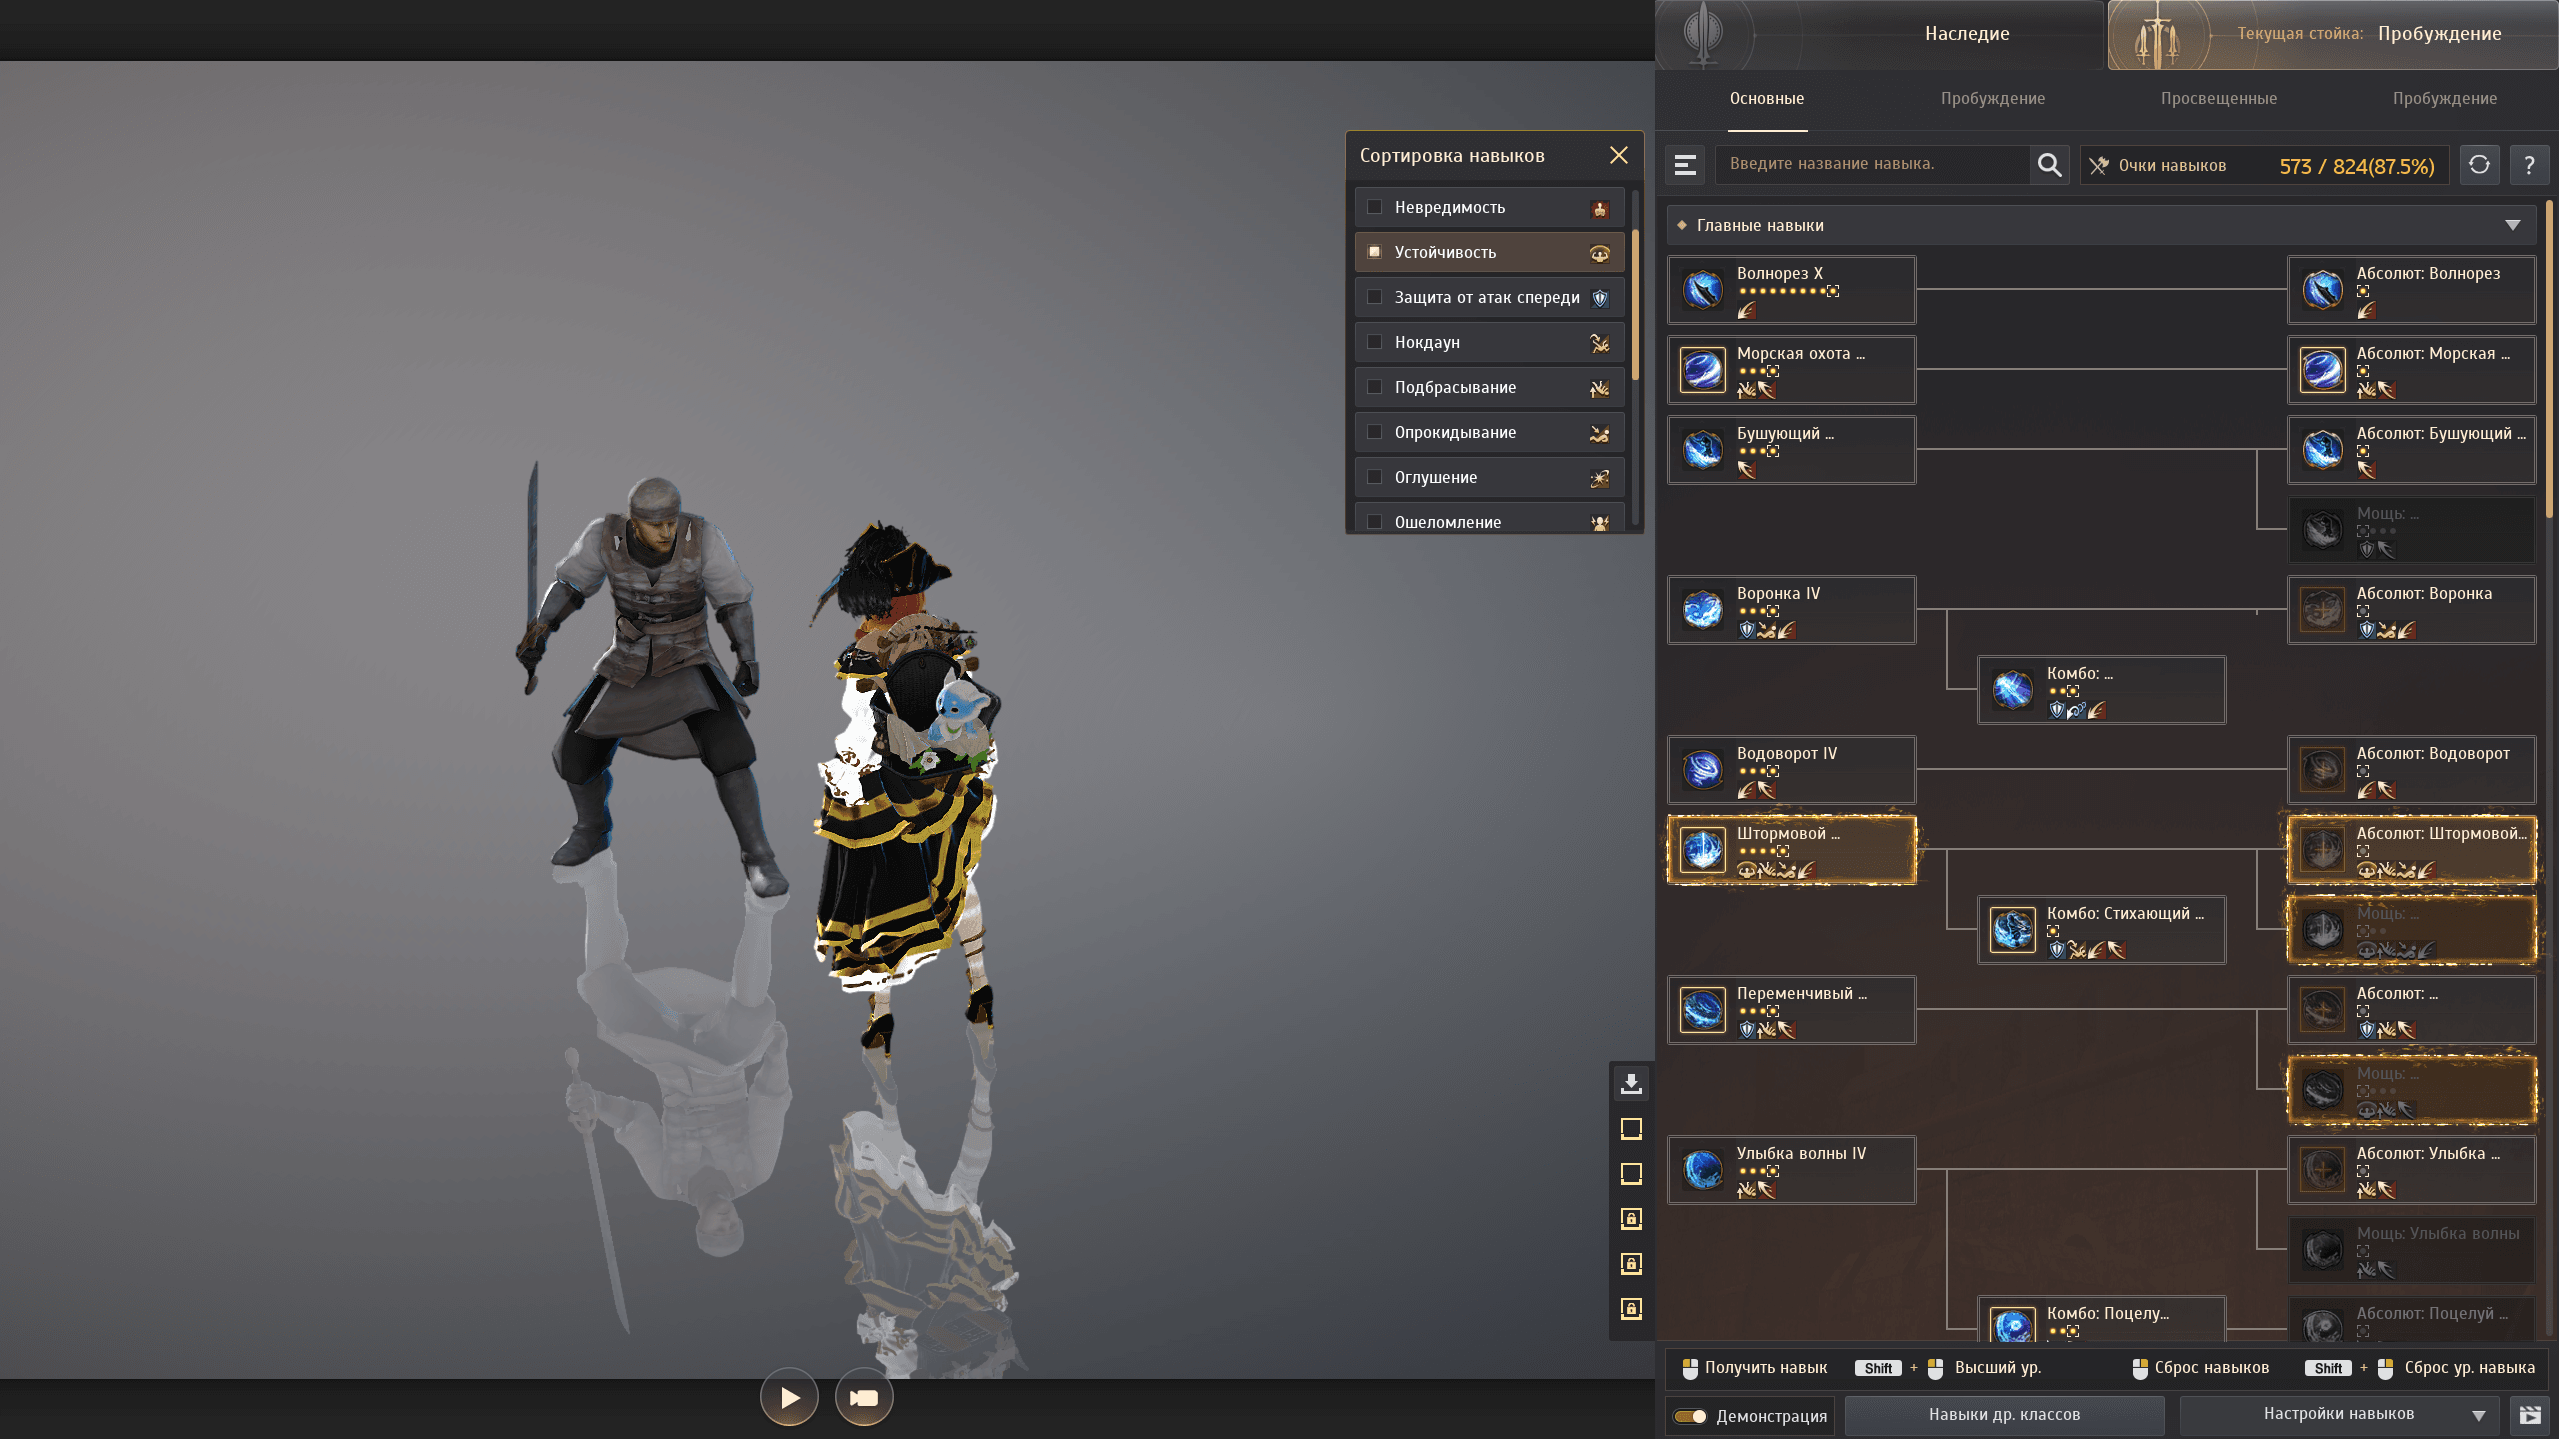The image size is (2559, 1439).
Task: Toggle the Демонстрация switch
Action: [1691, 1416]
